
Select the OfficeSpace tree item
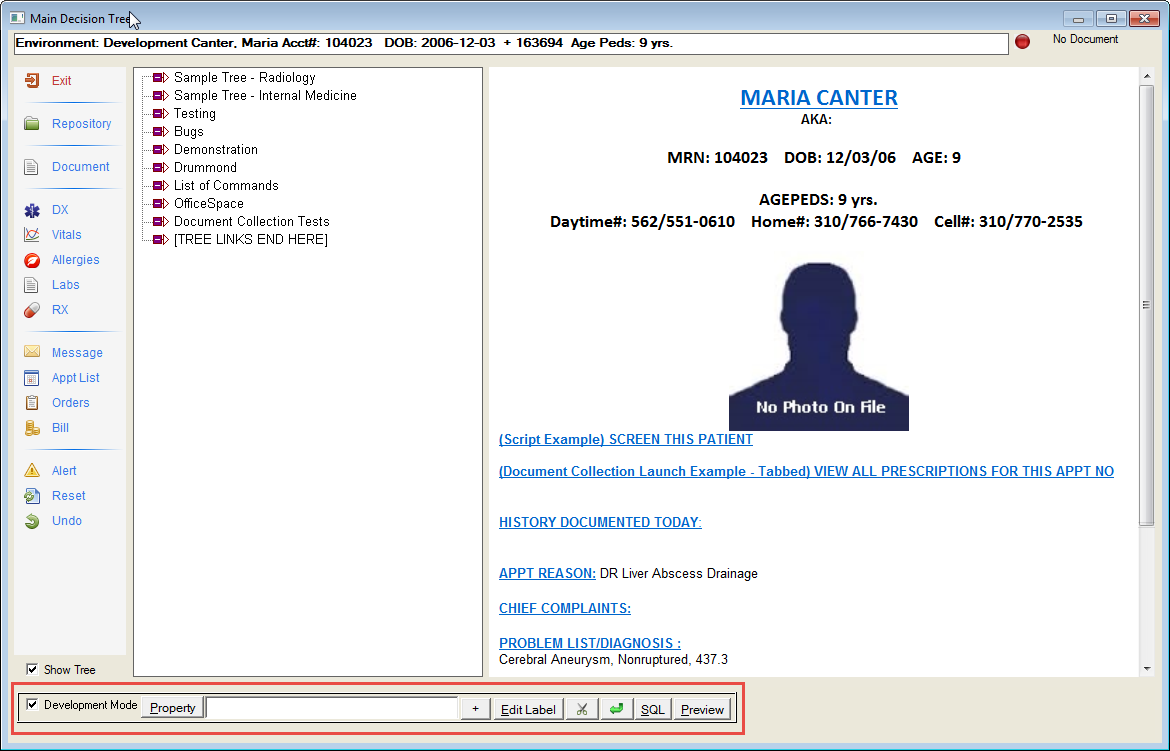coord(208,204)
